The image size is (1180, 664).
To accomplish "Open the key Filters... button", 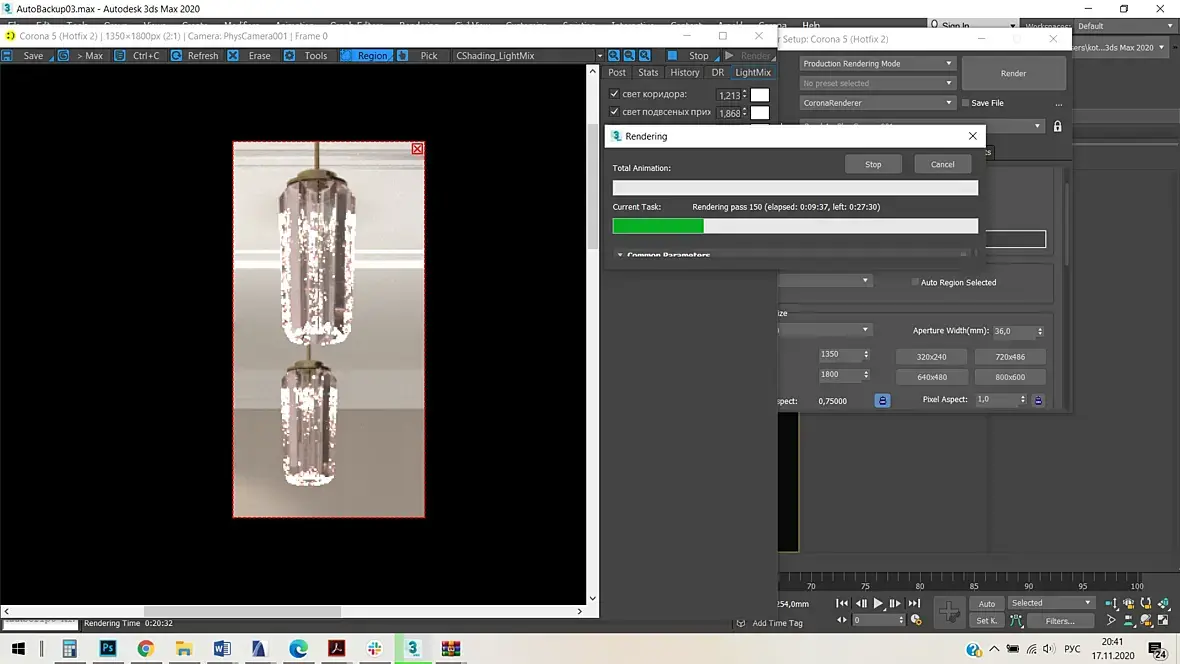I will pyautogui.click(x=1060, y=621).
